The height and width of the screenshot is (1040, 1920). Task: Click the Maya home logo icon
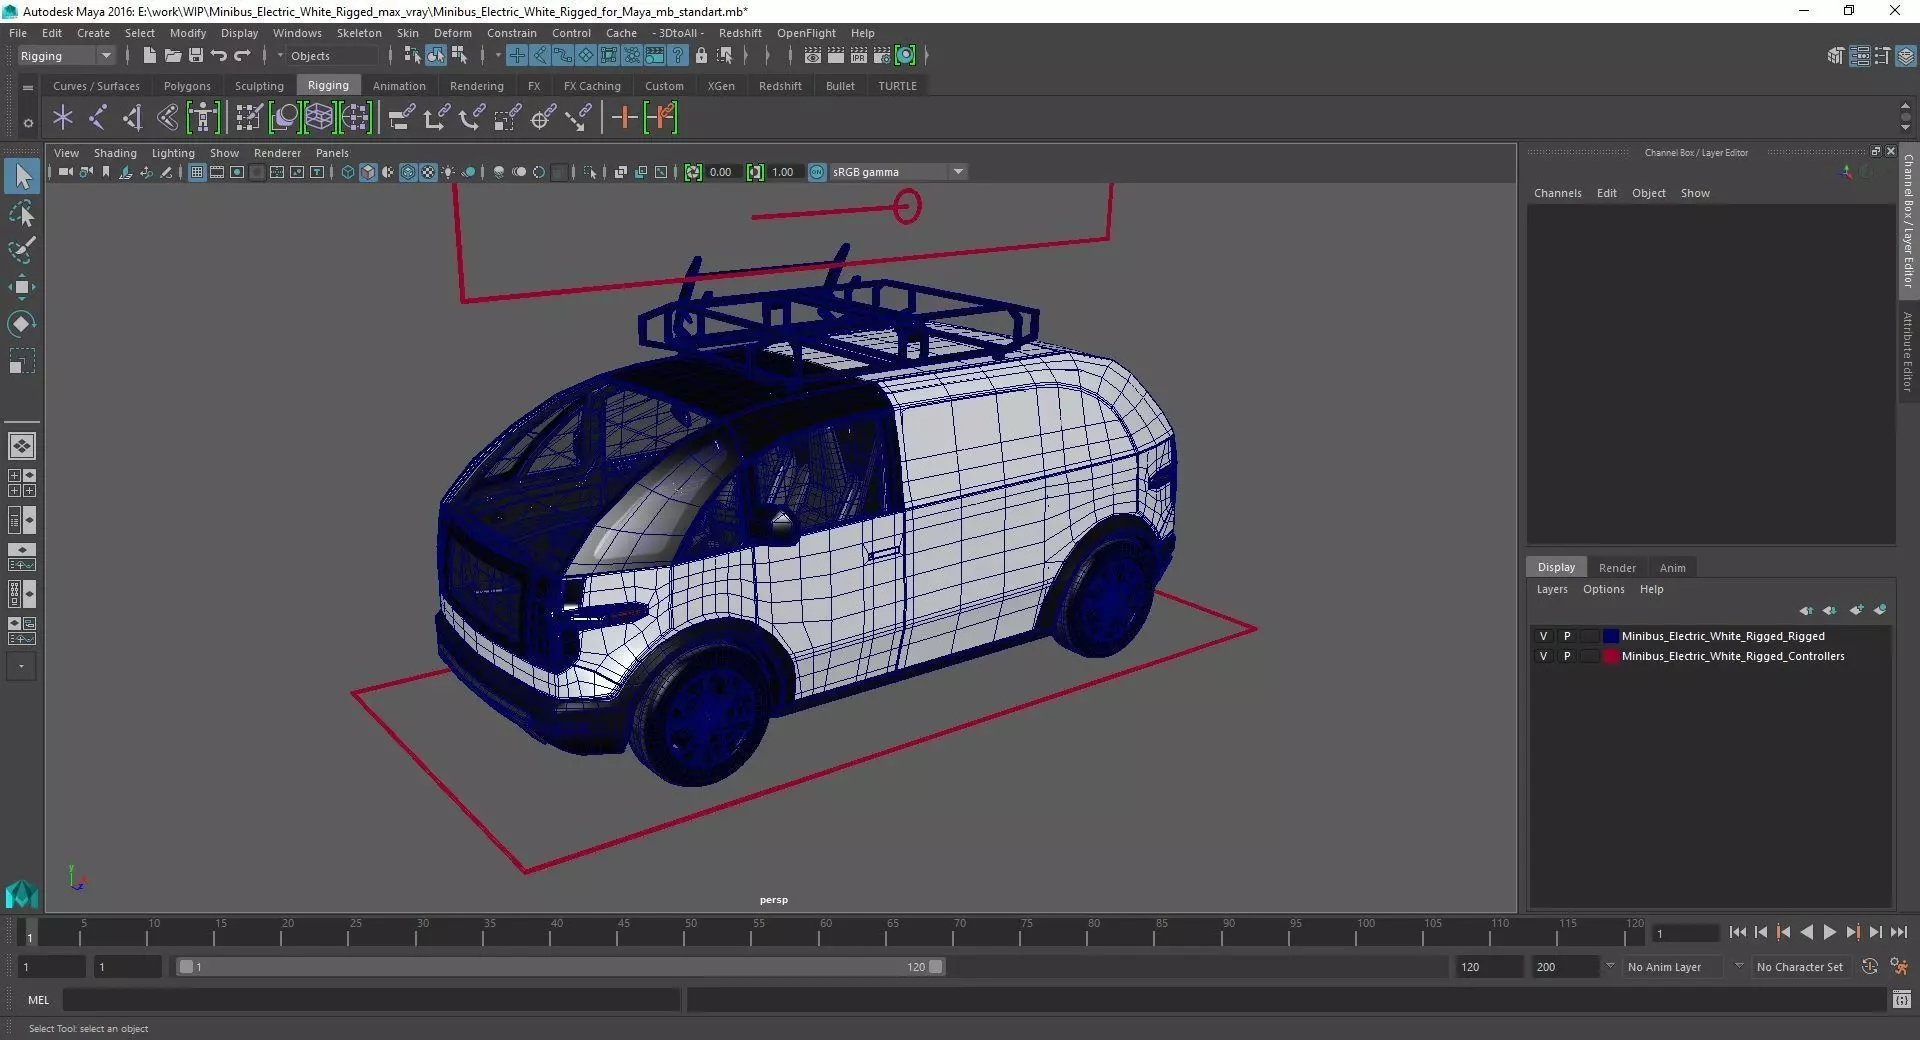[22, 893]
